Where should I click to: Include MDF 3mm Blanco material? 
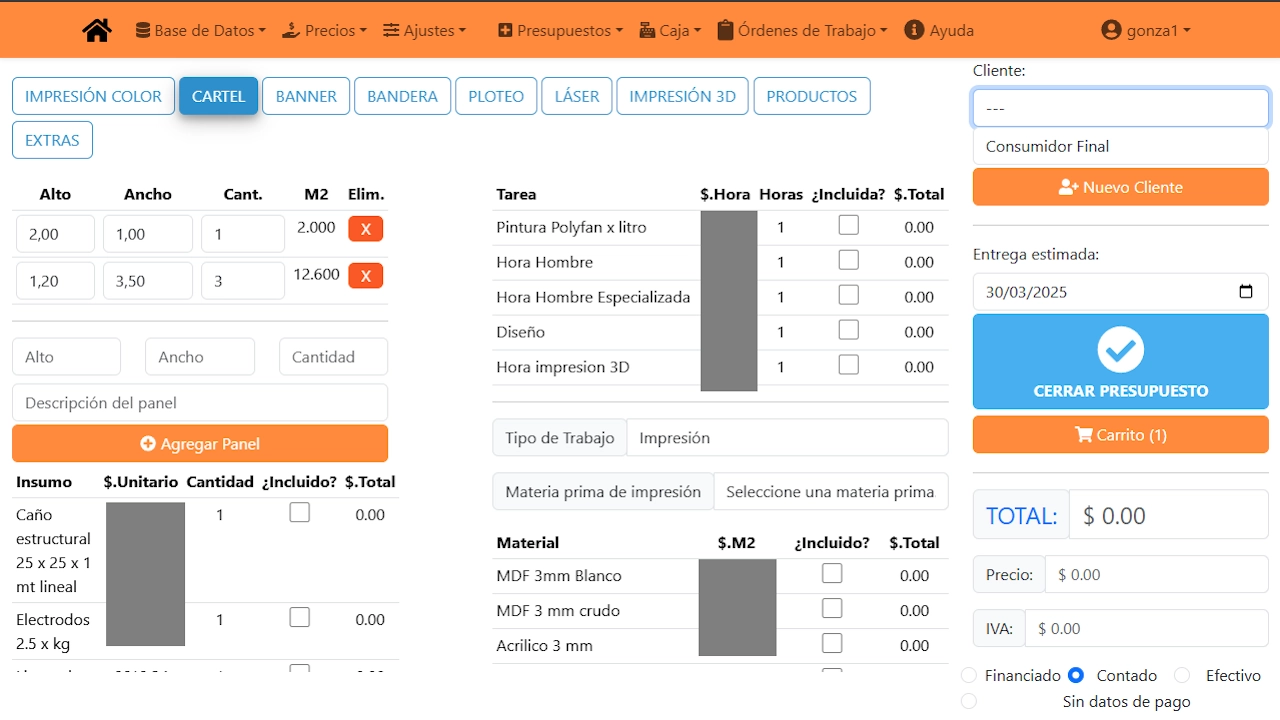coord(831,574)
